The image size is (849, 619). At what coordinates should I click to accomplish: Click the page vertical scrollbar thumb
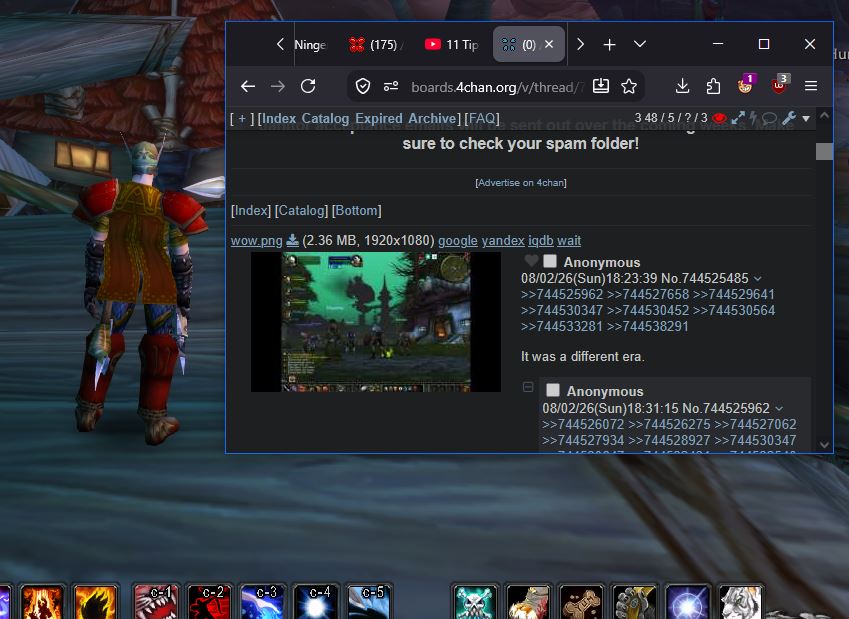point(824,151)
